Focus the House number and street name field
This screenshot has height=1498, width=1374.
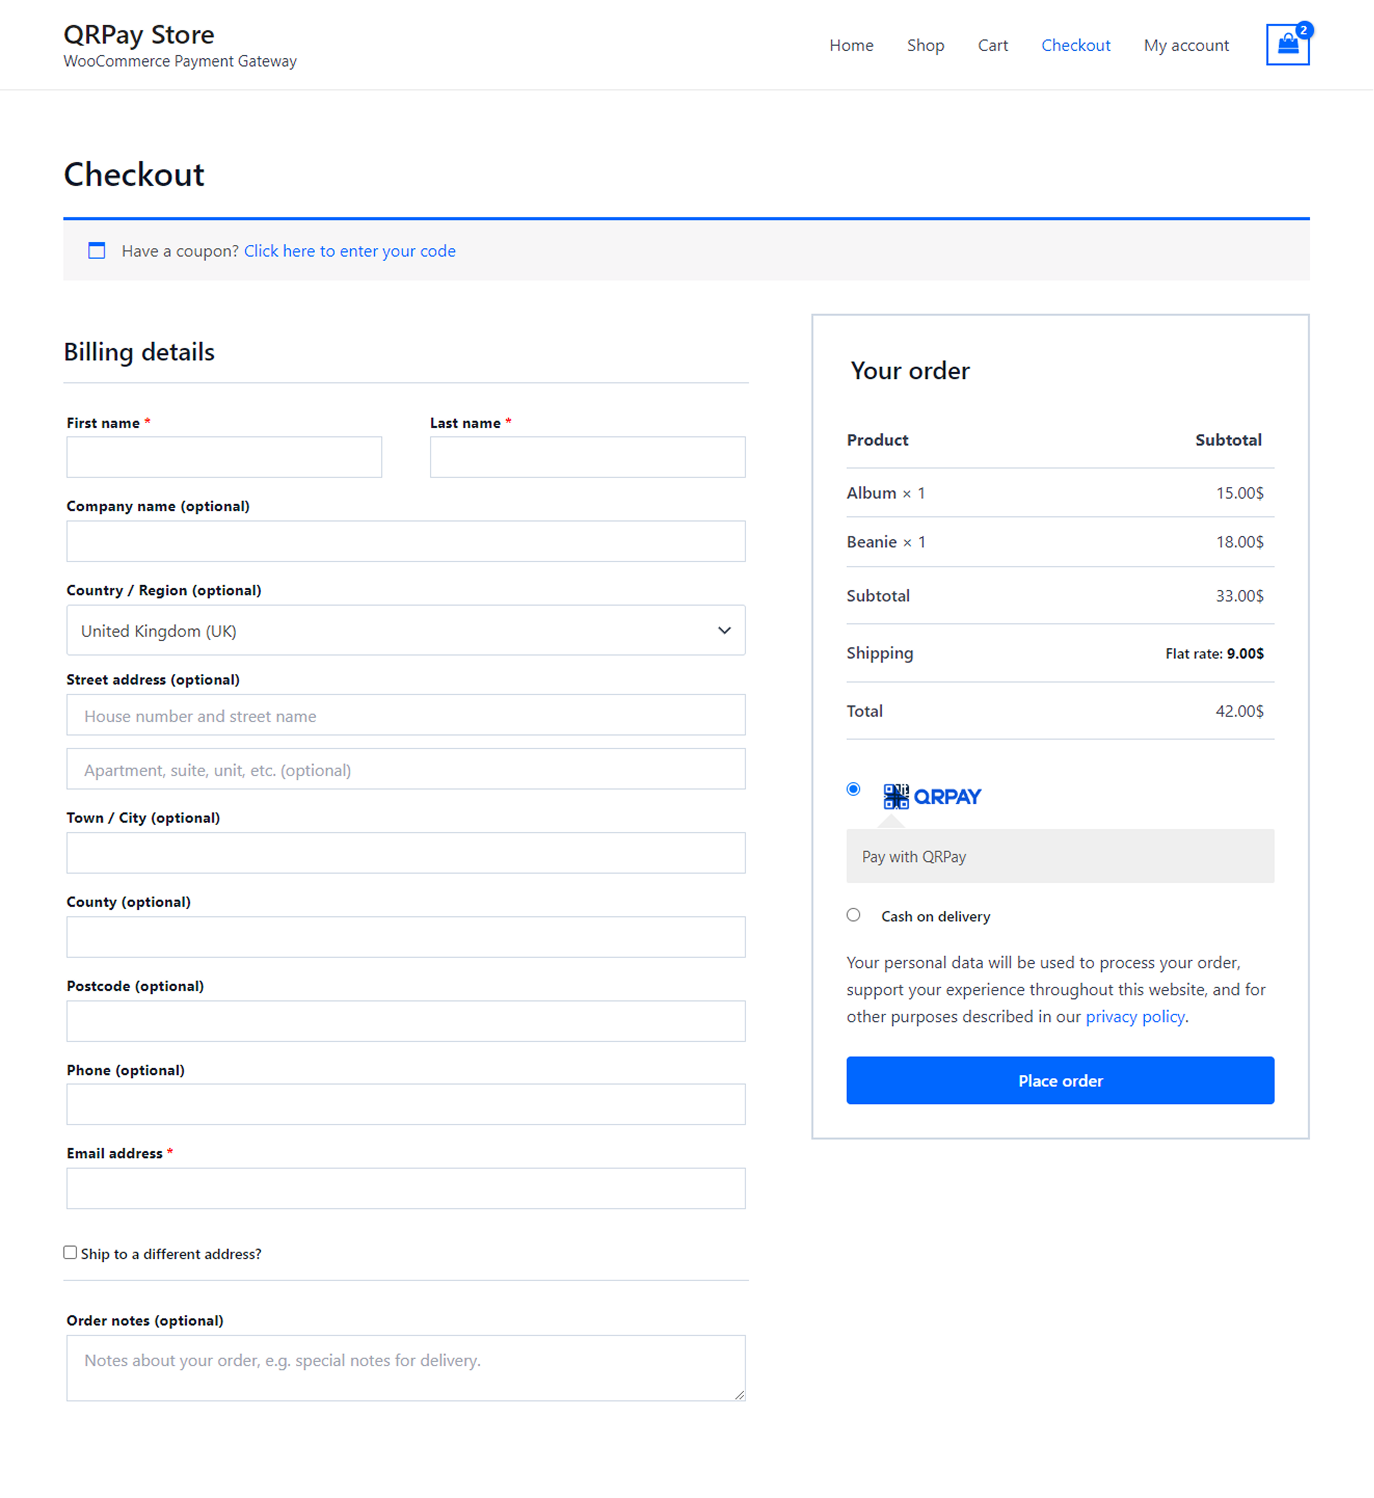[x=405, y=716]
